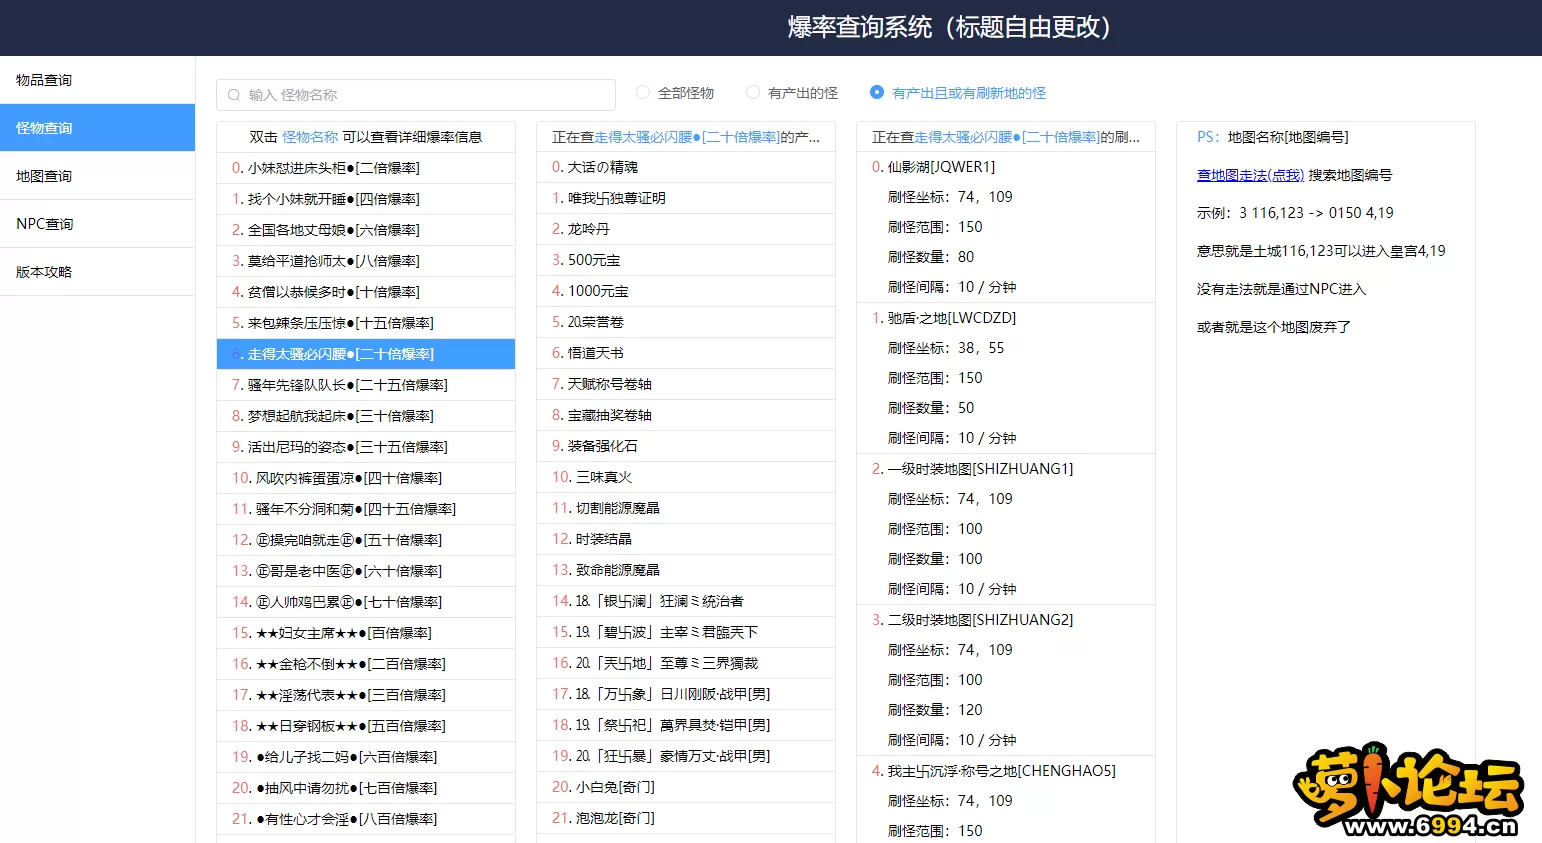Select monster row 21 [八百倍爆率]
This screenshot has height=843, width=1542.
(366, 819)
